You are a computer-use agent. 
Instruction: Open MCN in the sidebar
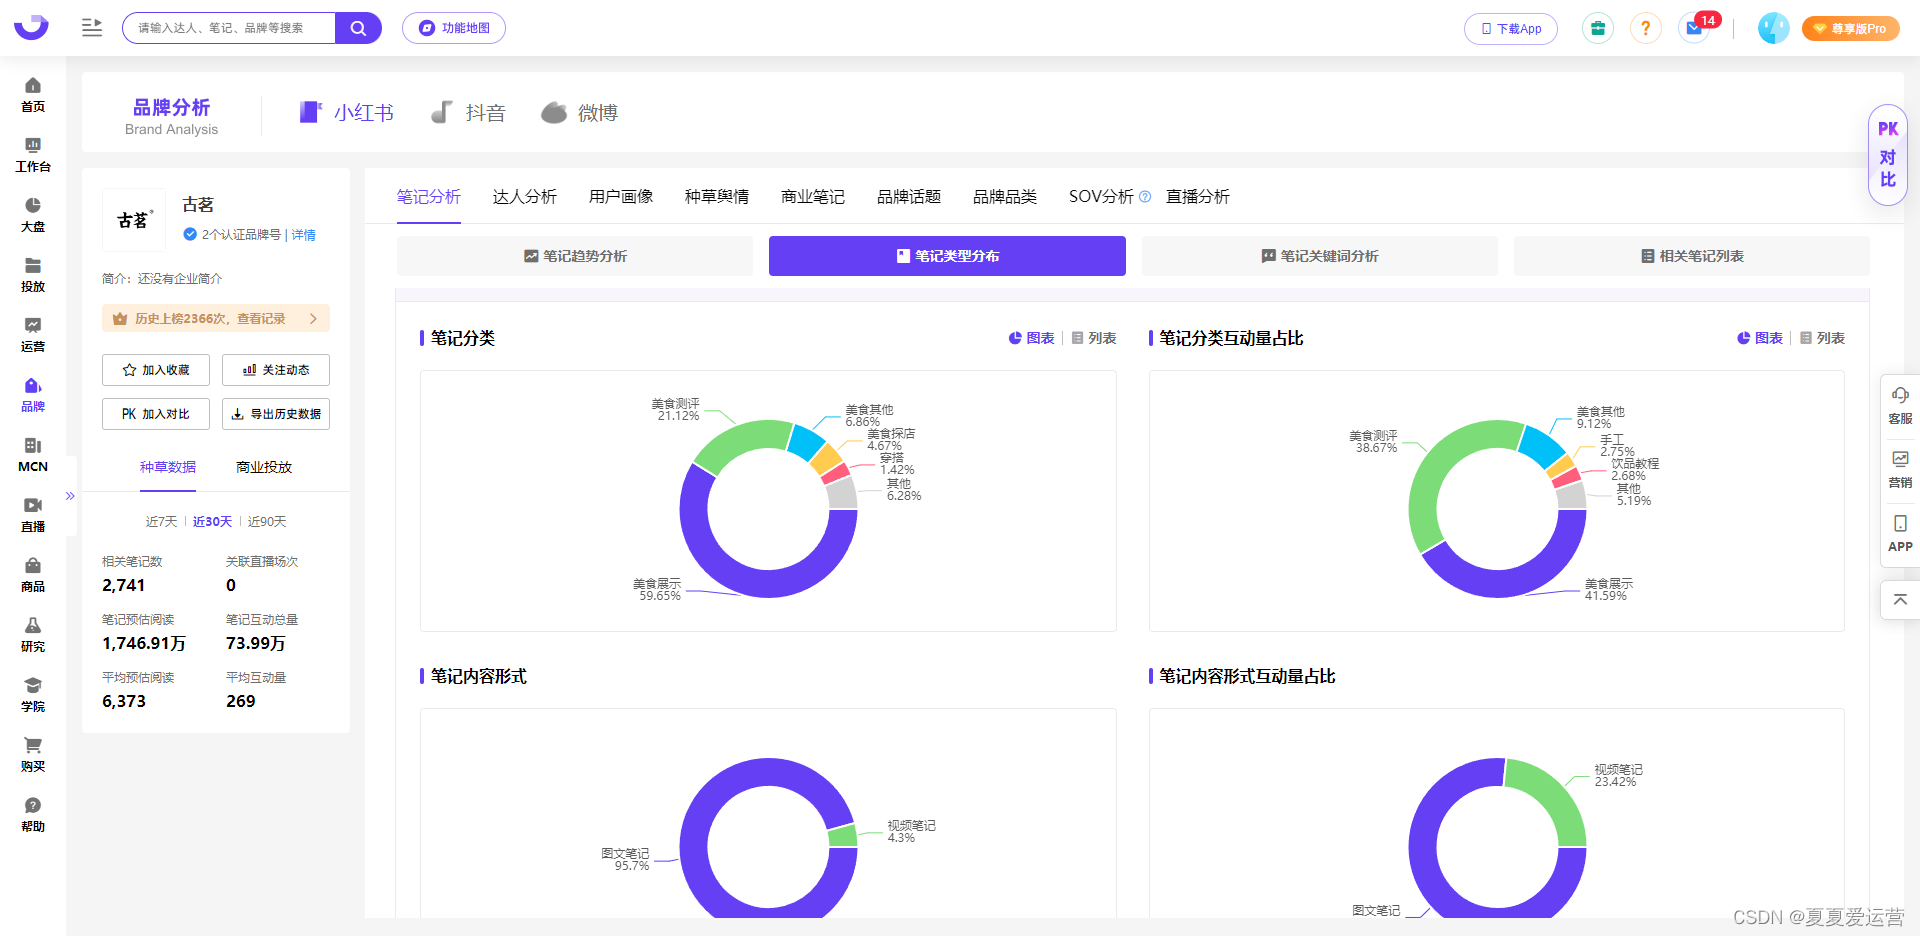pos(33,455)
